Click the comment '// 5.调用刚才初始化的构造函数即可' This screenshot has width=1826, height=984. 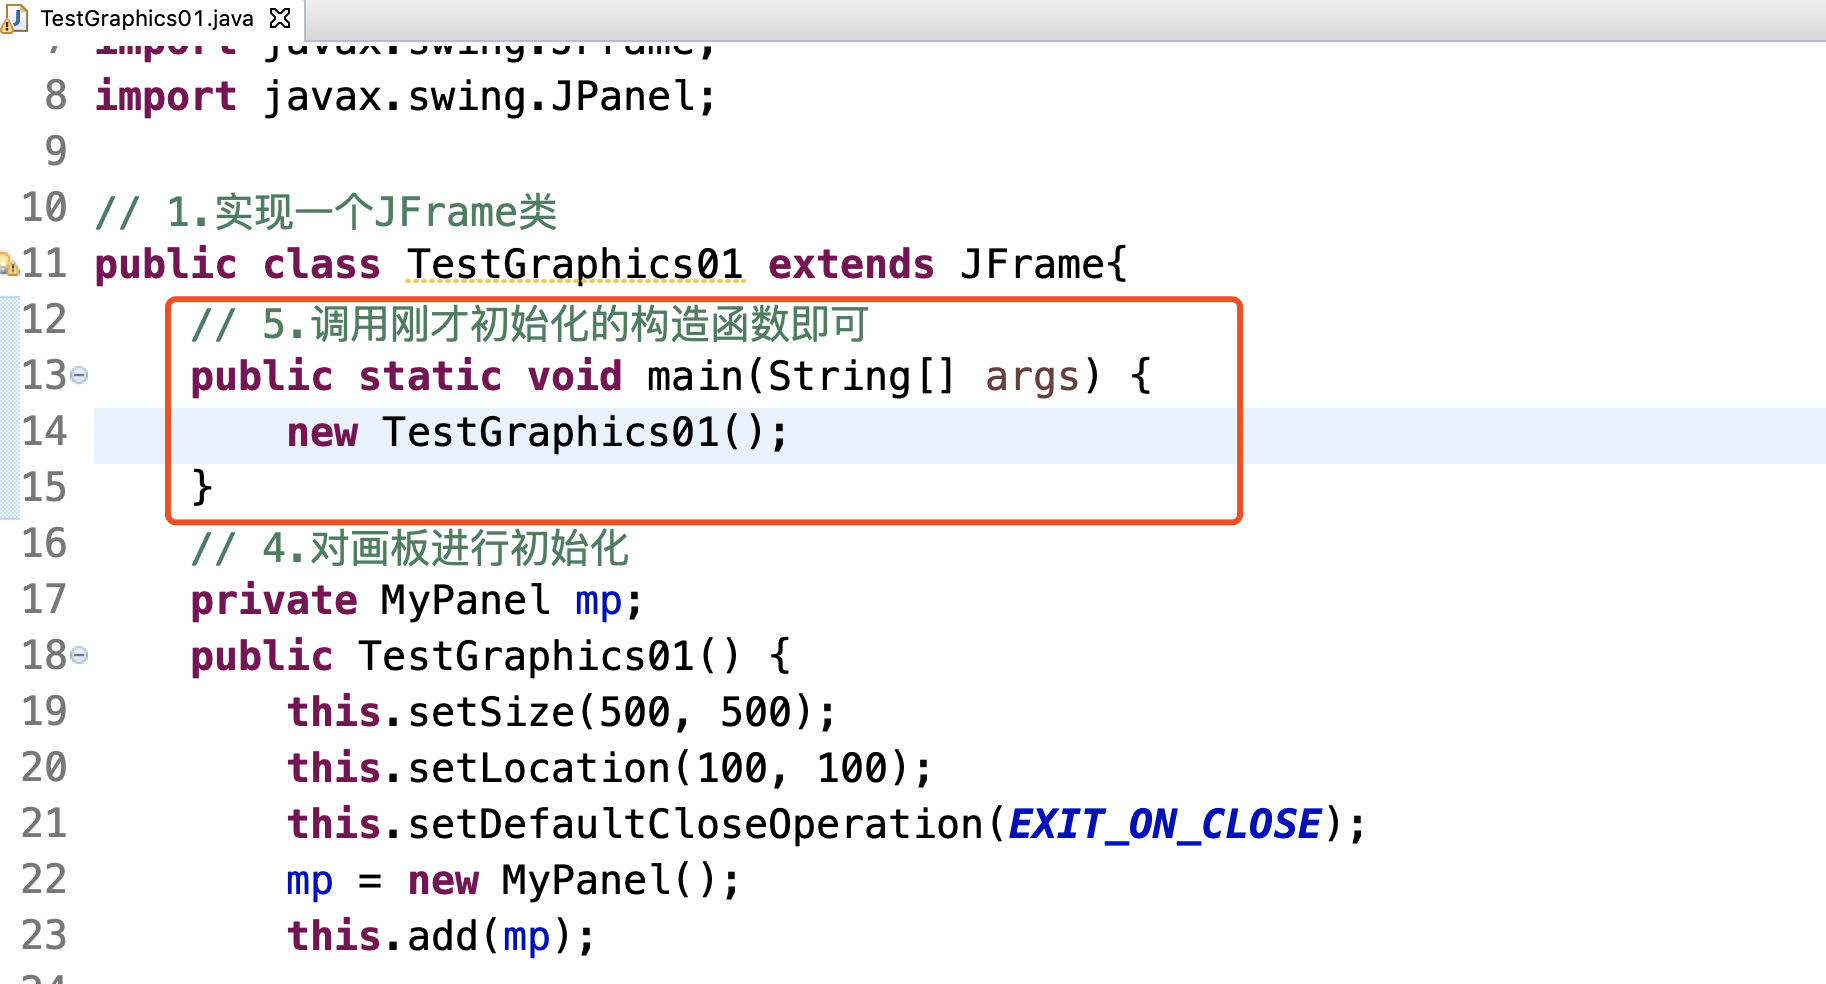(x=529, y=324)
